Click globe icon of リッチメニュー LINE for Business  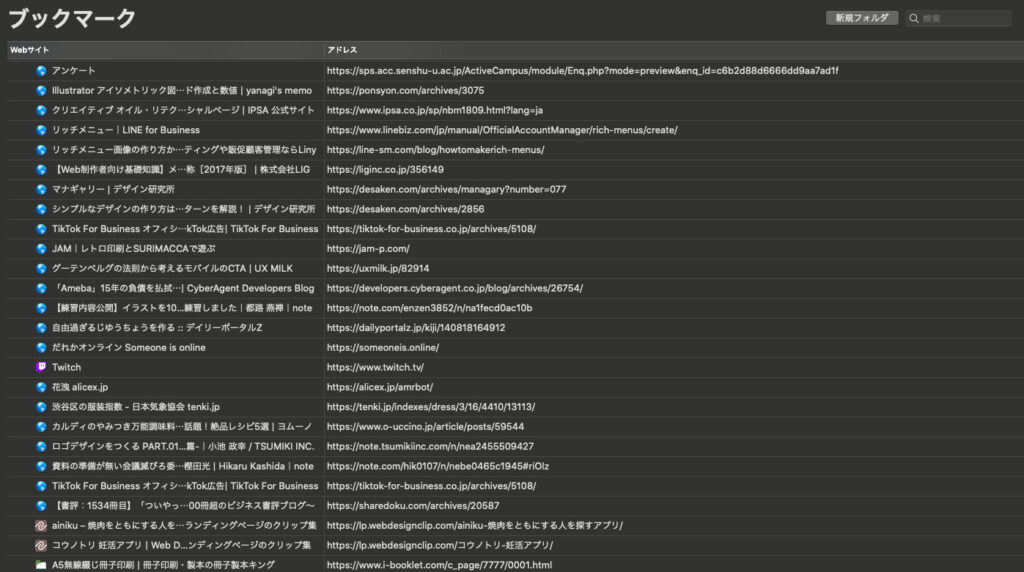[x=41, y=130]
